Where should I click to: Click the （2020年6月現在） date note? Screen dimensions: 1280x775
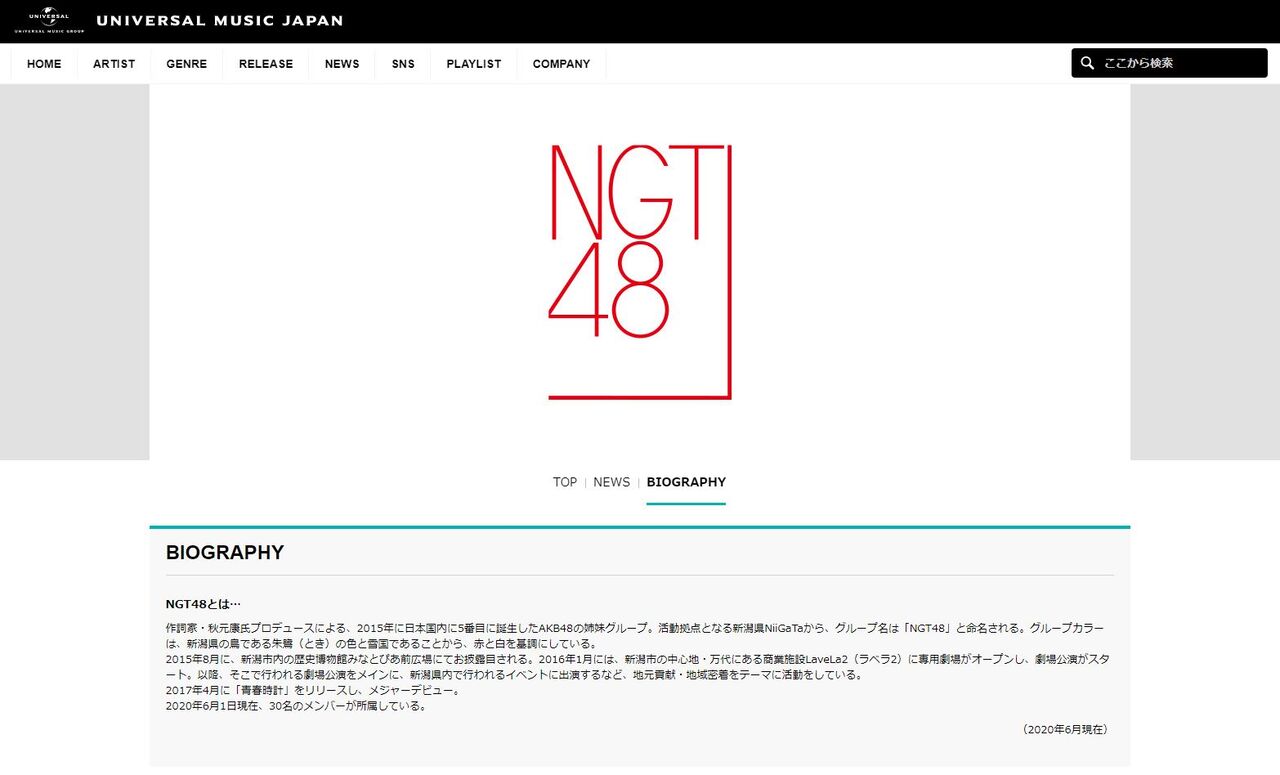[x=1065, y=730]
